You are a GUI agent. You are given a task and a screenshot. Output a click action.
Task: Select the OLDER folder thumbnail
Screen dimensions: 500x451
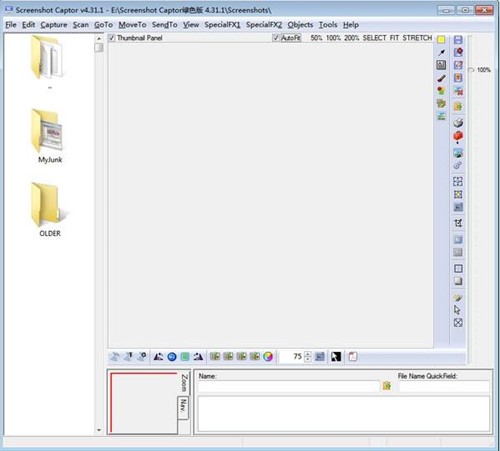(x=49, y=210)
